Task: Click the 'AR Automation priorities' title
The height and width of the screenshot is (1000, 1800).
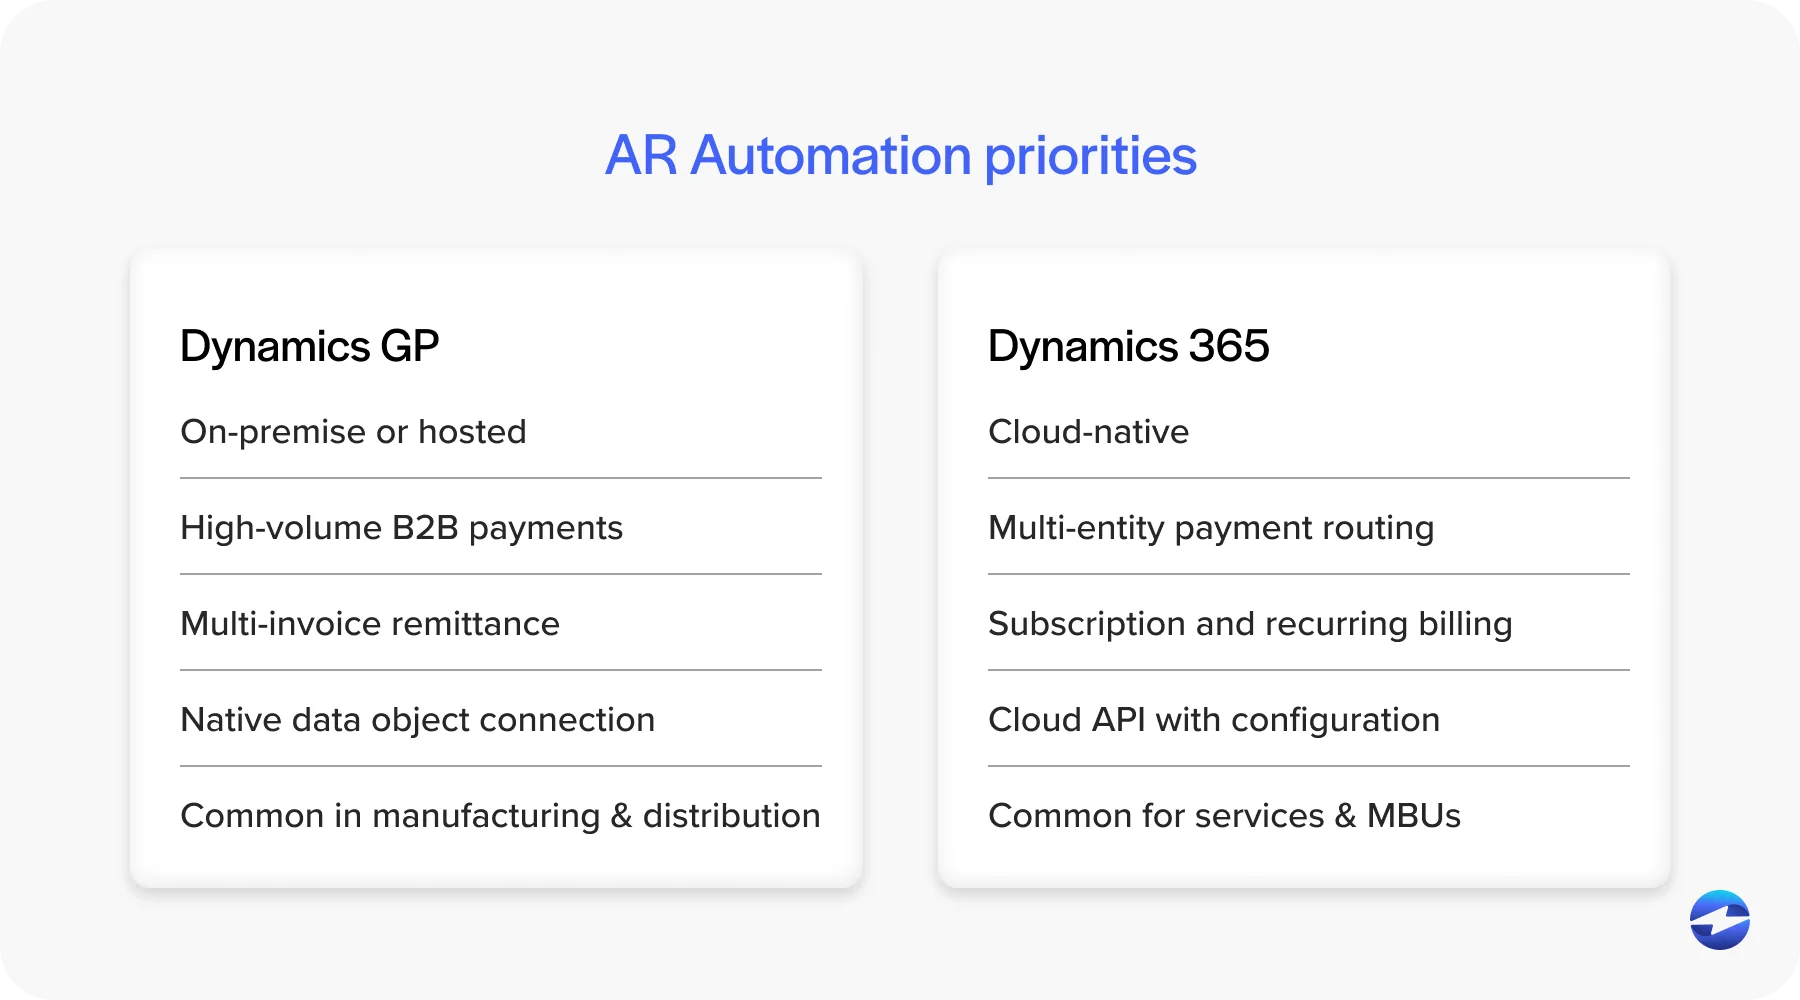Action: click(900, 156)
